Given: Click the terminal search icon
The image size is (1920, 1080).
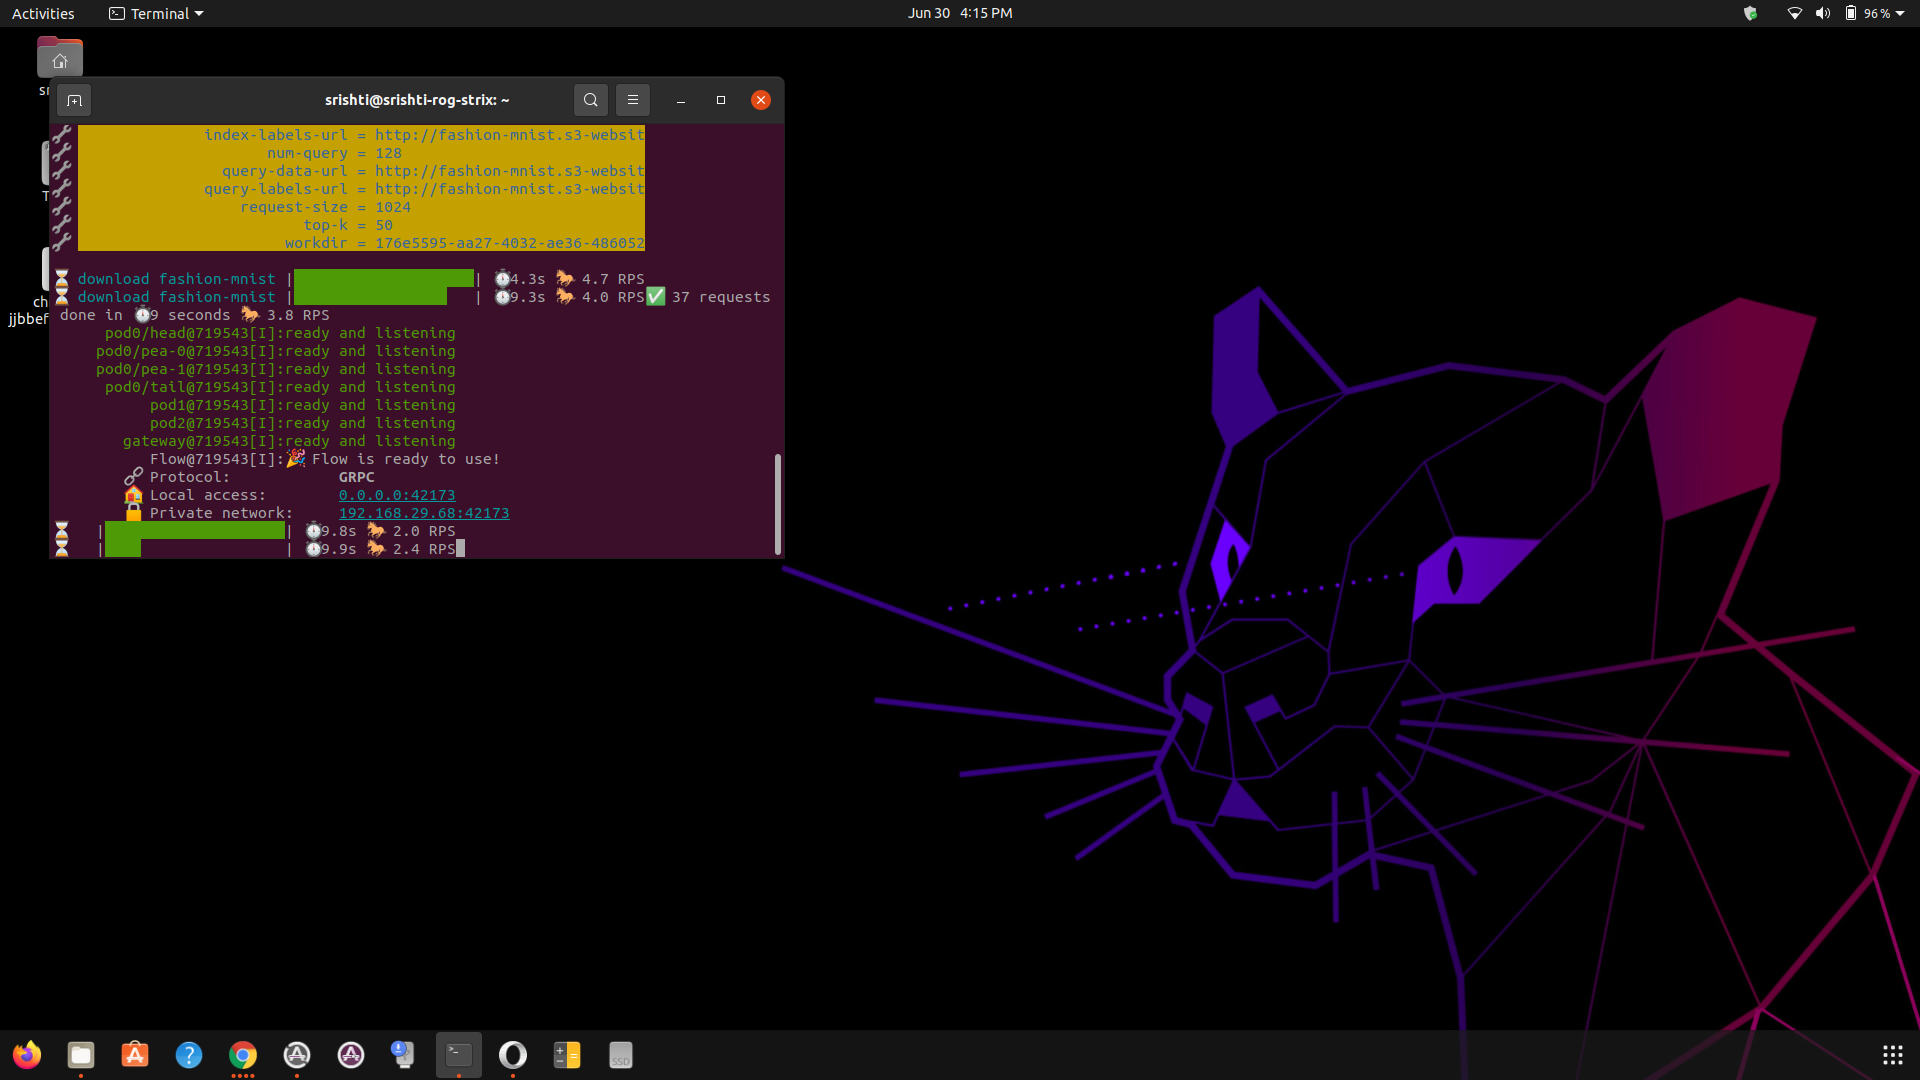Looking at the screenshot, I should [x=591, y=100].
